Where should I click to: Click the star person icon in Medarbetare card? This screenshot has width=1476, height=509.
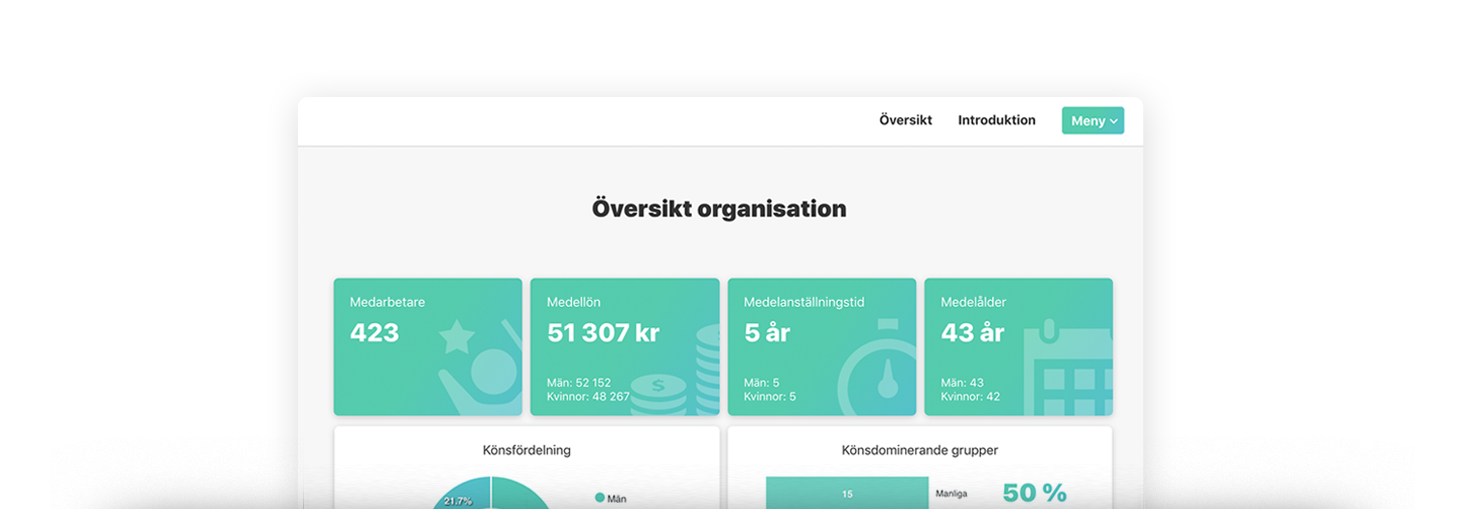481,368
